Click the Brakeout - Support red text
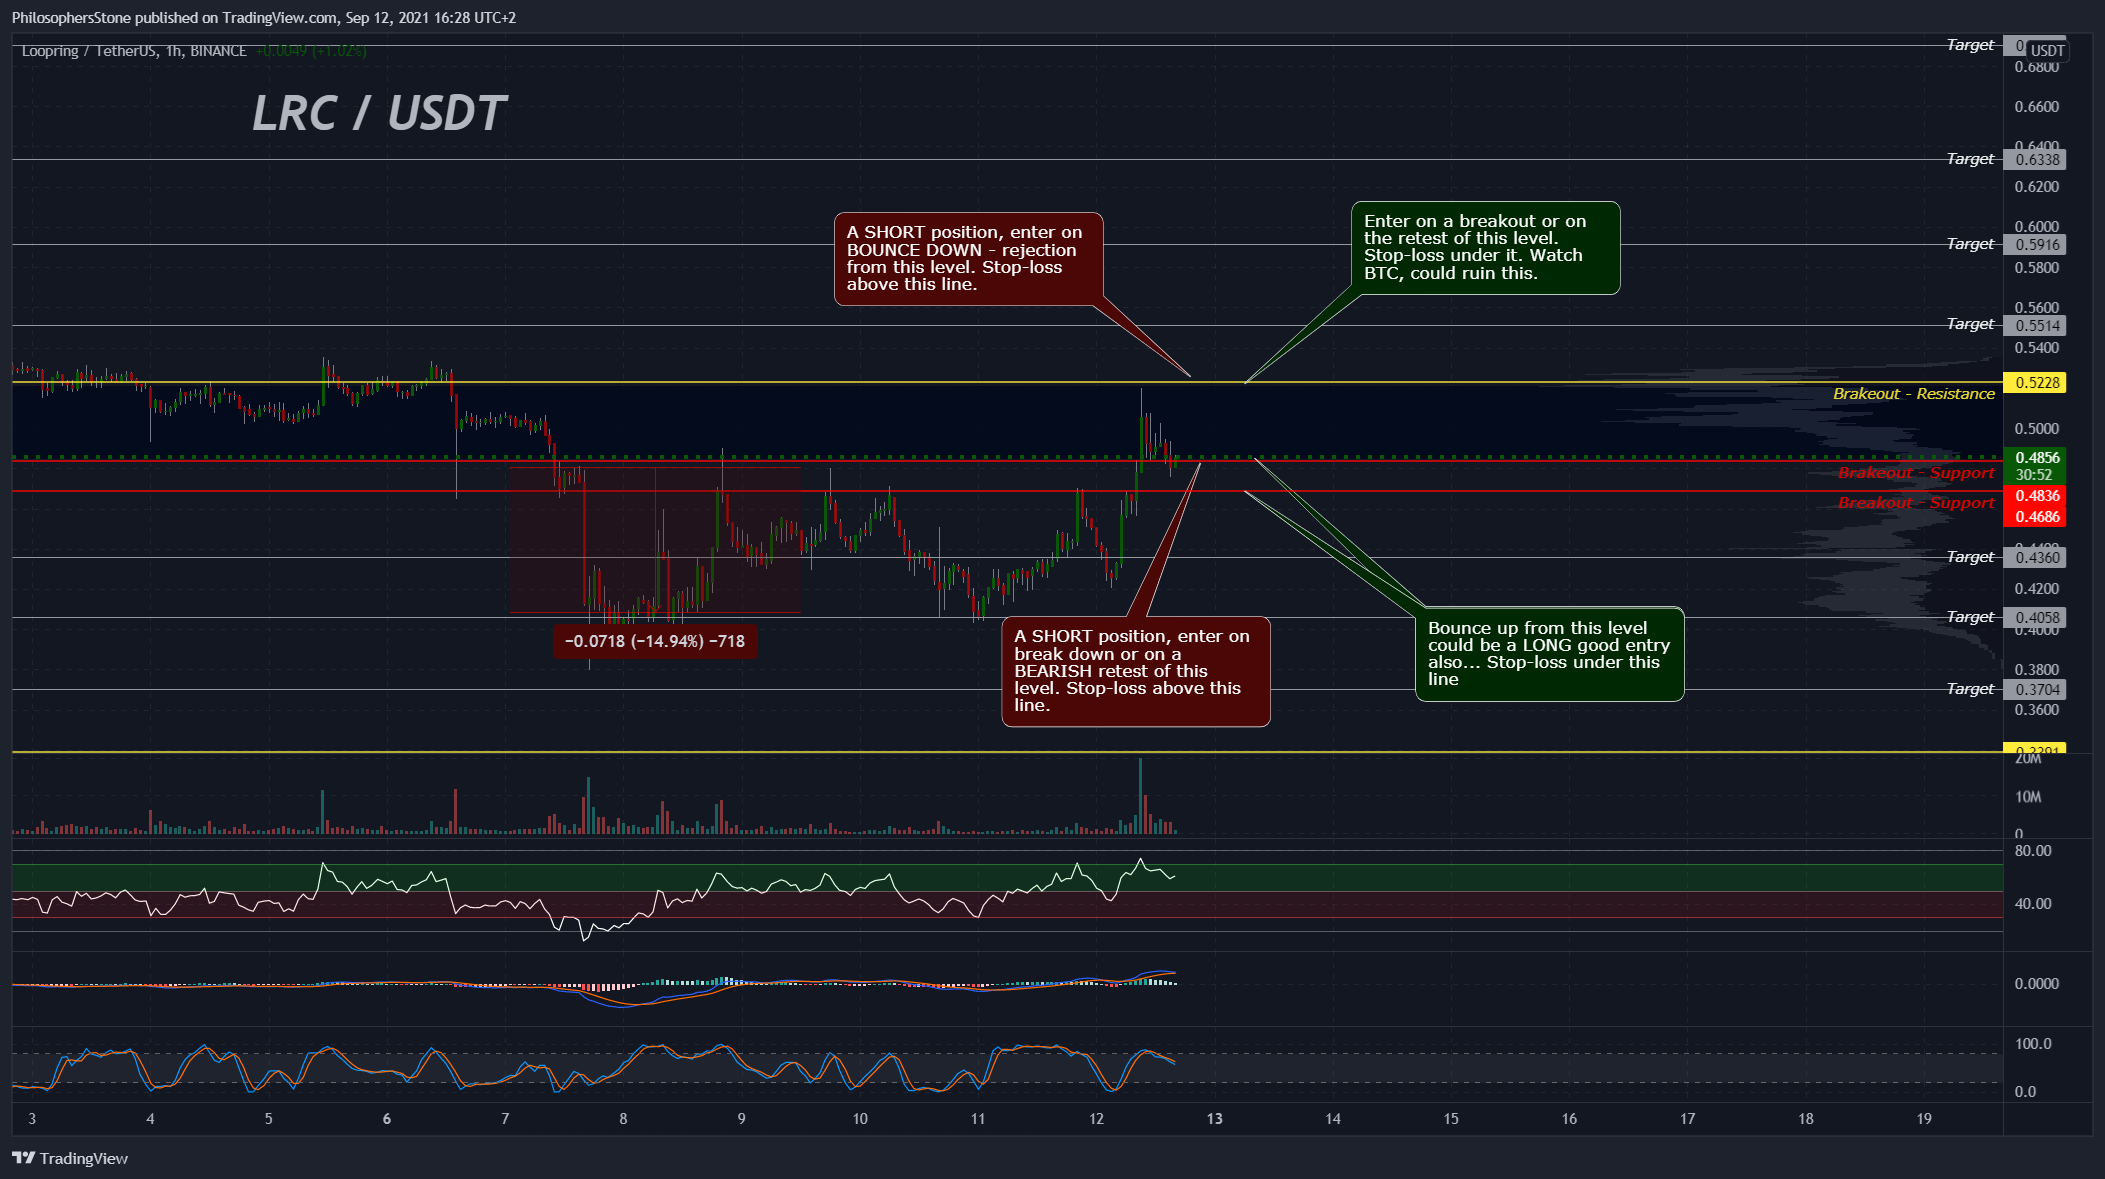Image resolution: width=2105 pixels, height=1179 pixels. (x=1916, y=473)
